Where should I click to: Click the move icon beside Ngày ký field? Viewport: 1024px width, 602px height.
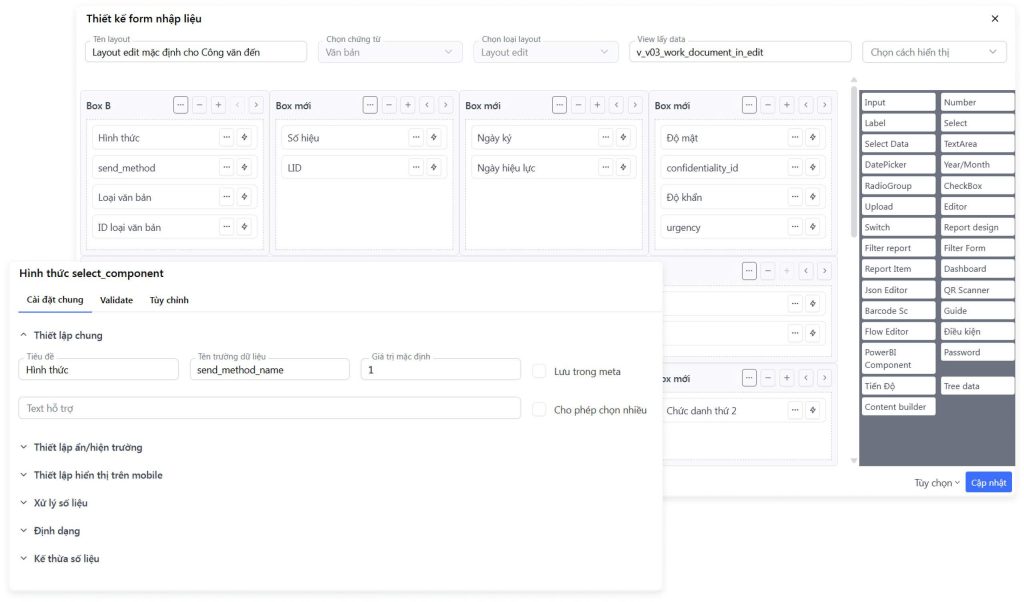[x=623, y=138]
